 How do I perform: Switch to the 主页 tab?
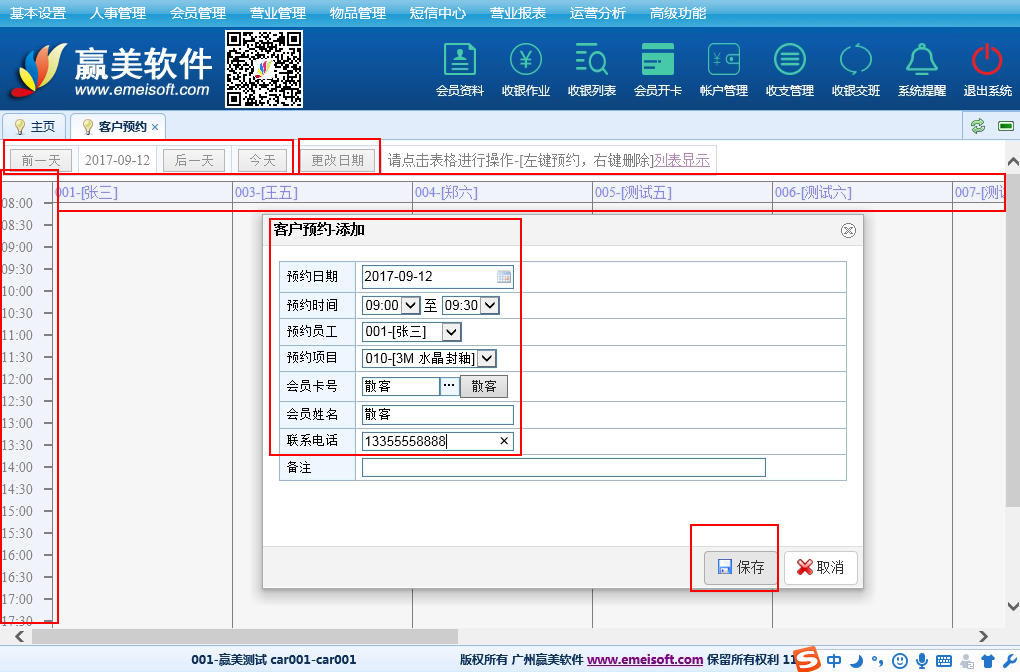pyautogui.click(x=34, y=127)
